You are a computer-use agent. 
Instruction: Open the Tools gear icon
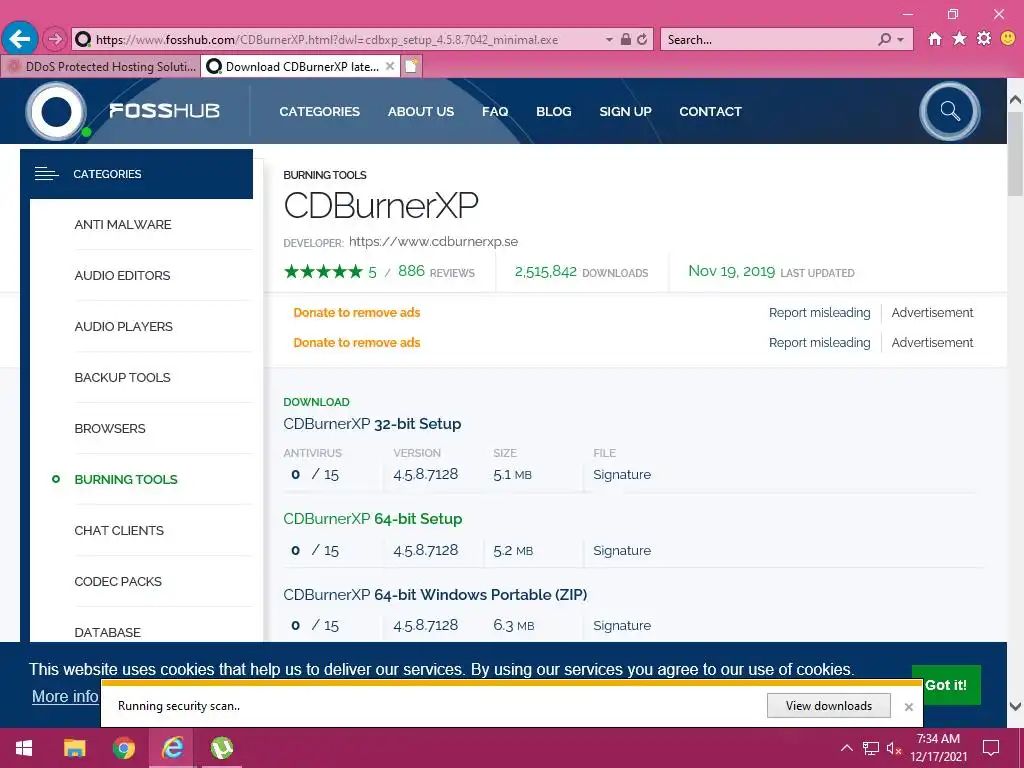click(x=984, y=39)
